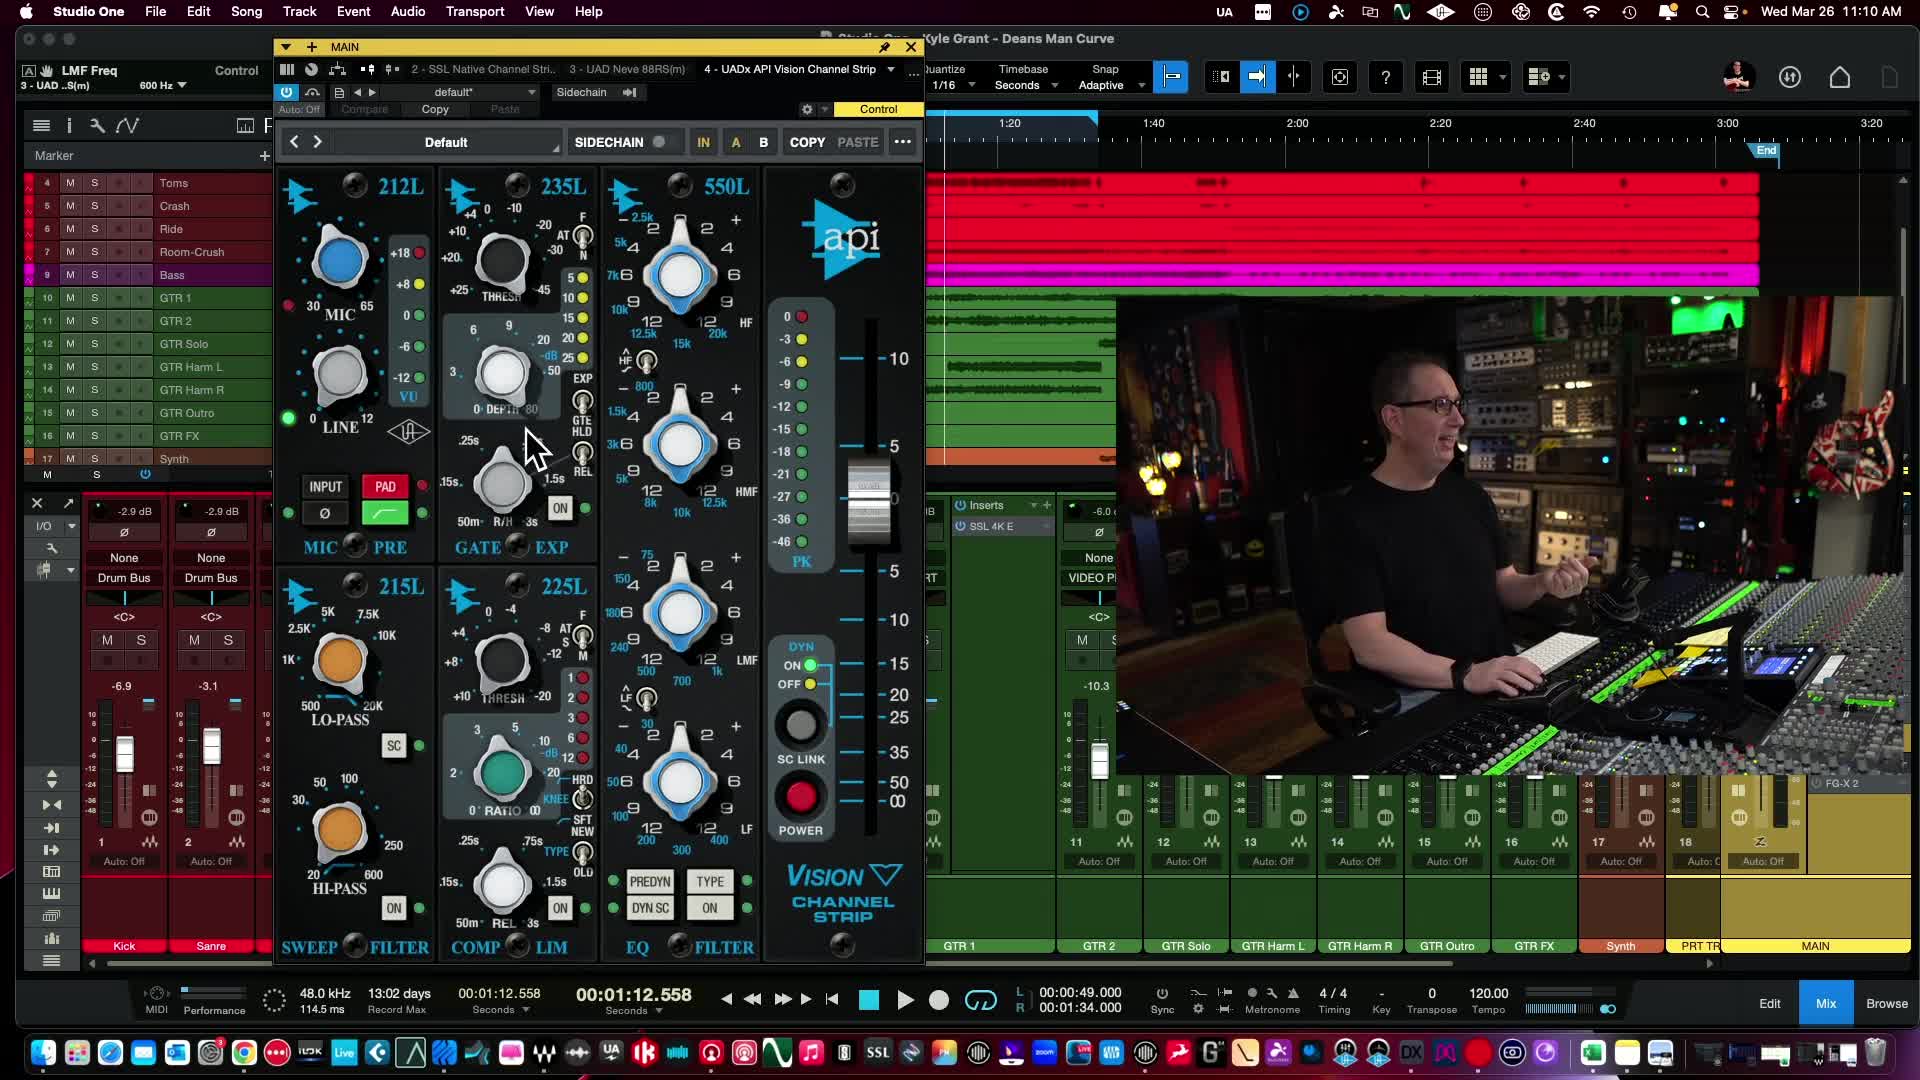This screenshot has width=1920, height=1080.
Task: Click the EQ TYPE button
Action: (x=710, y=881)
